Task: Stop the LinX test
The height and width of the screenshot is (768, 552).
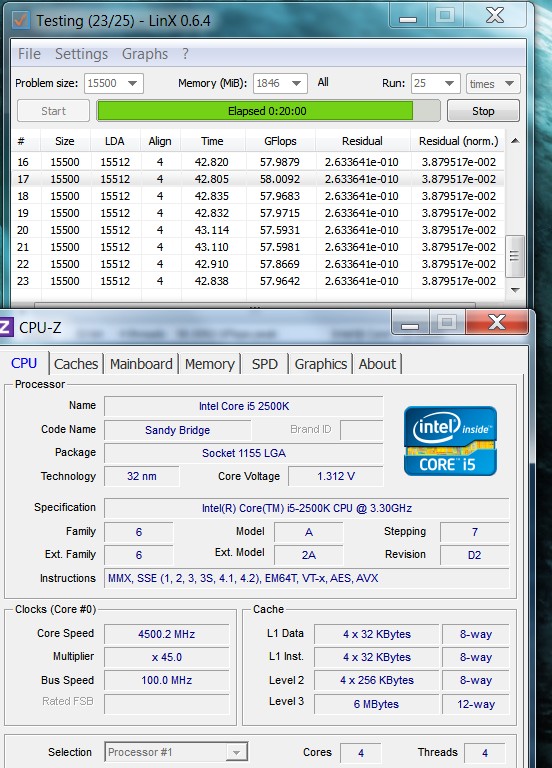Action: (483, 111)
